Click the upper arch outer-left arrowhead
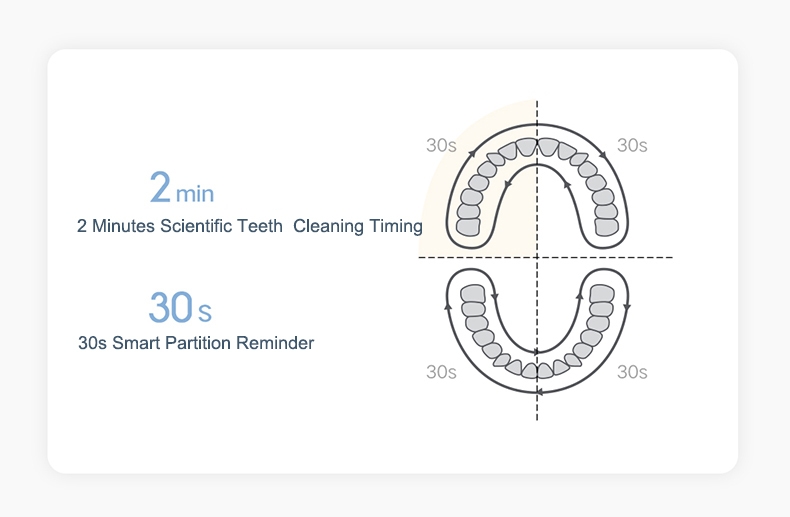 [471, 153]
